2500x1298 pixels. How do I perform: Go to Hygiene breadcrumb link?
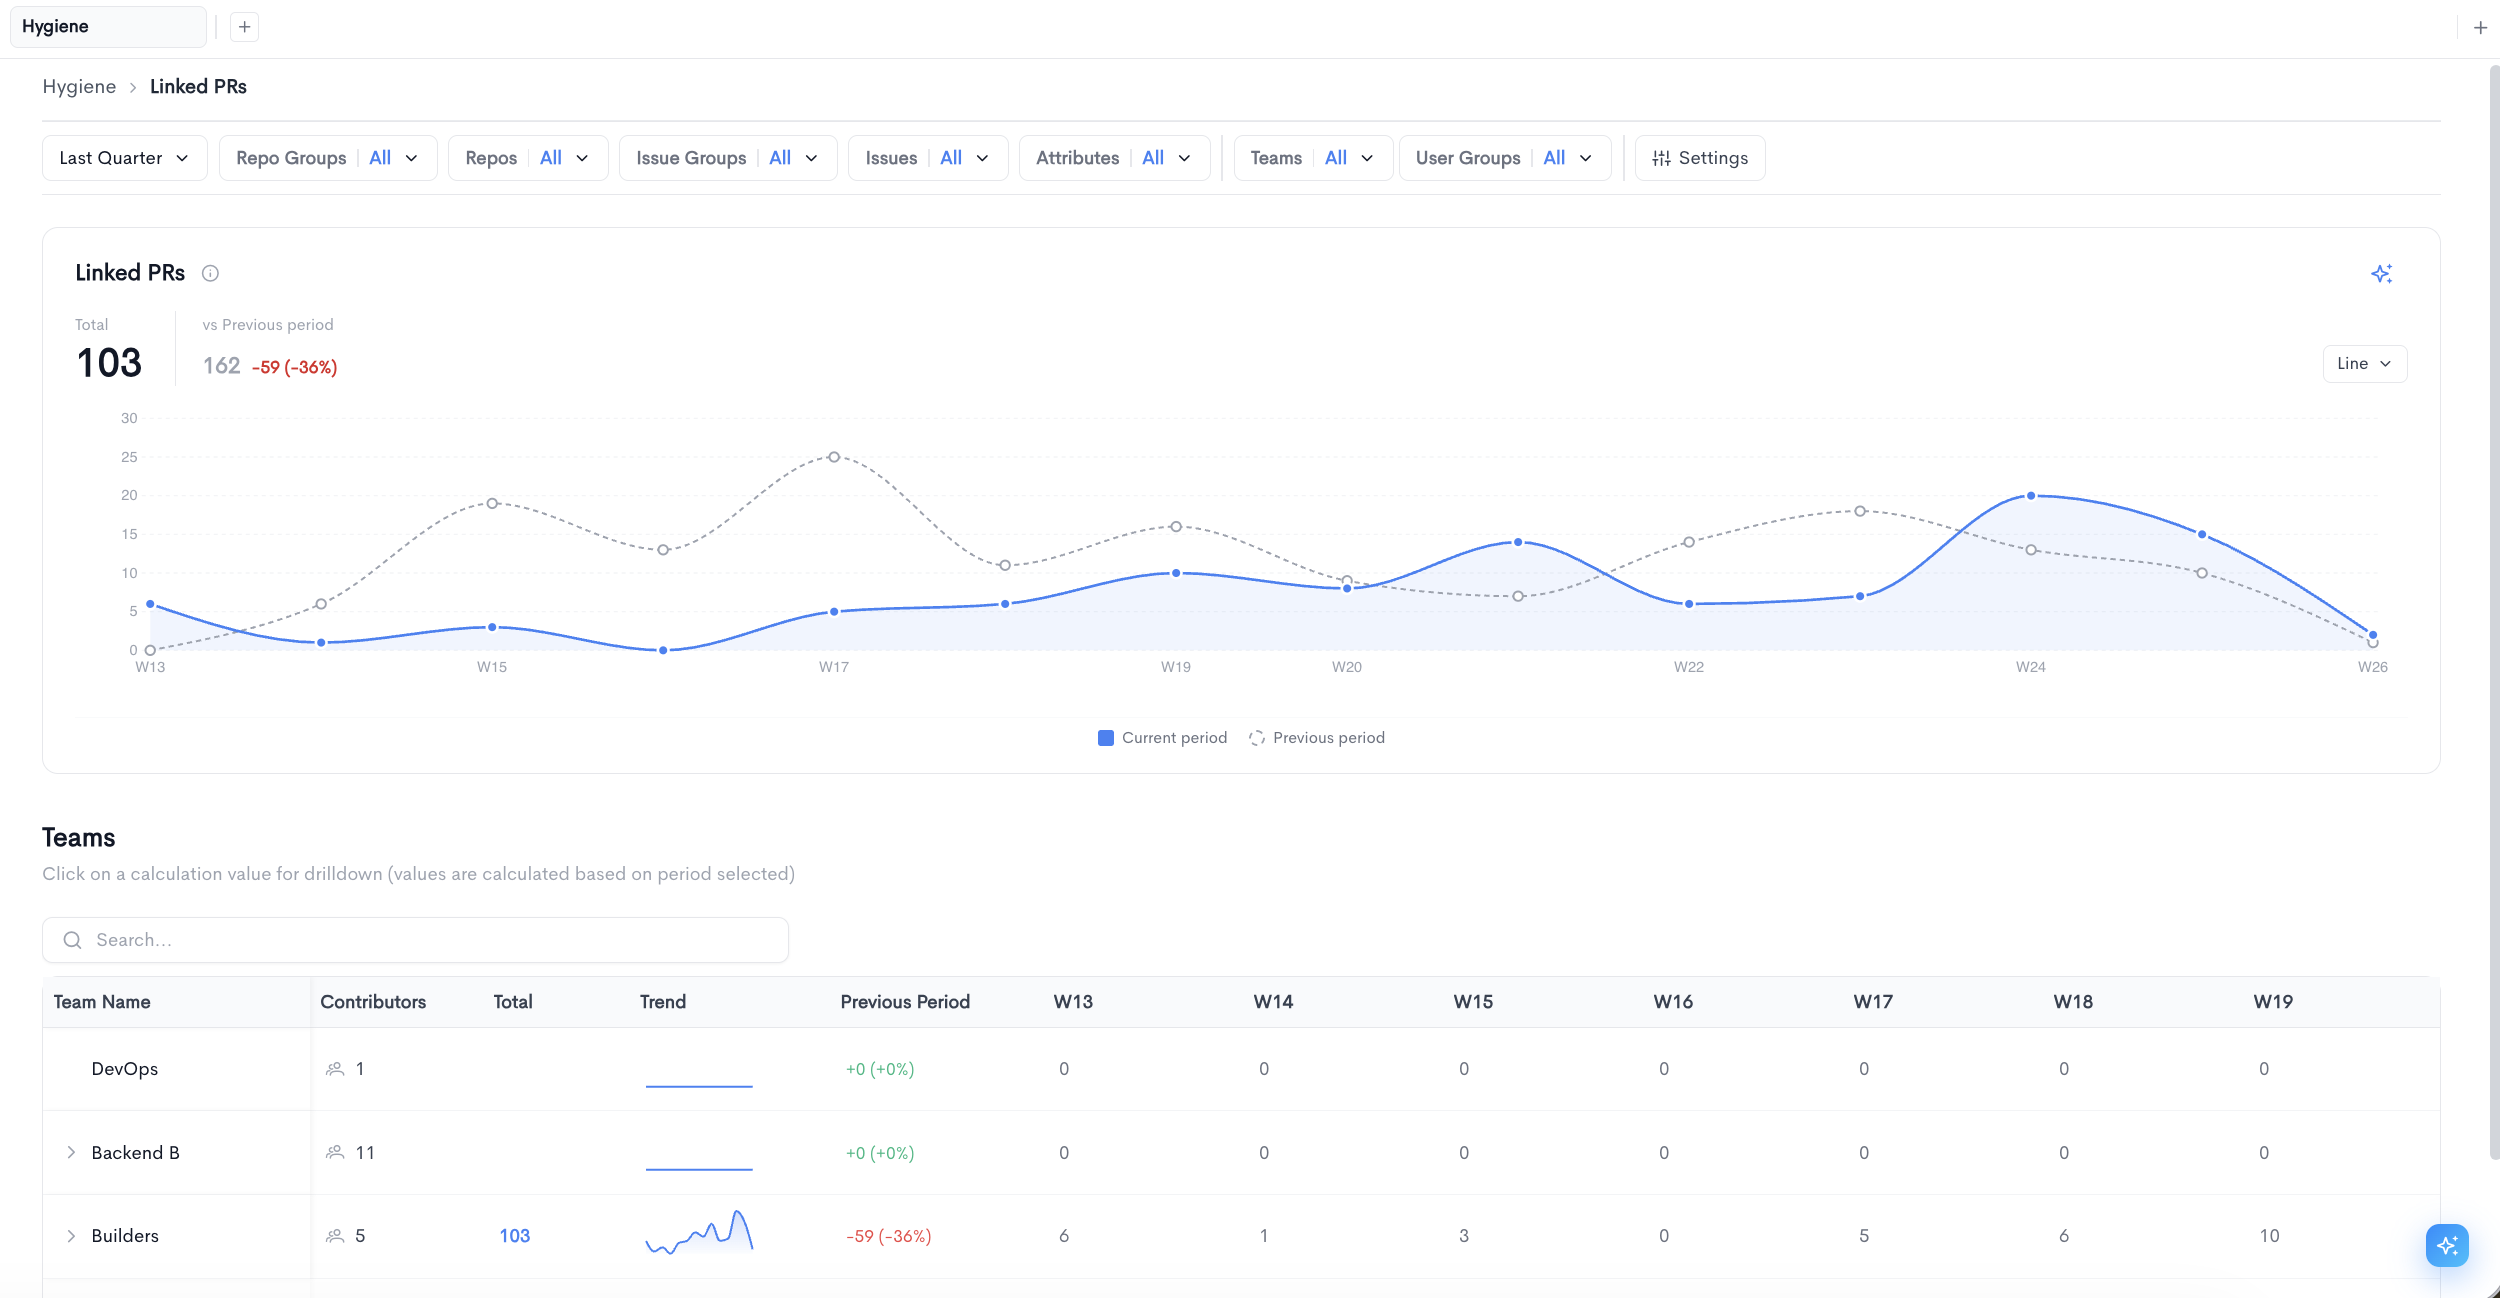[79, 87]
